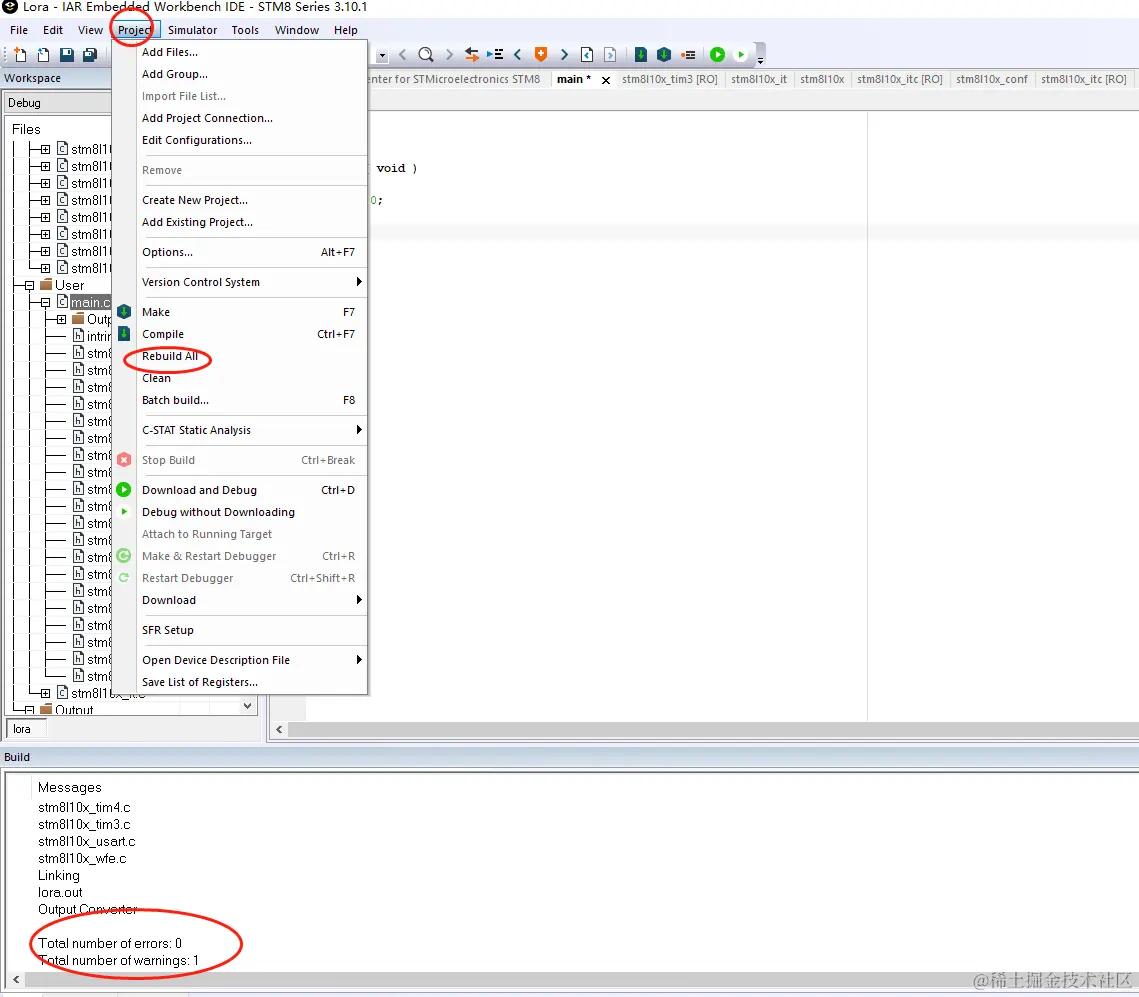Click the Save toolbar icon
Screen dimensions: 1139x997
click(x=67, y=54)
